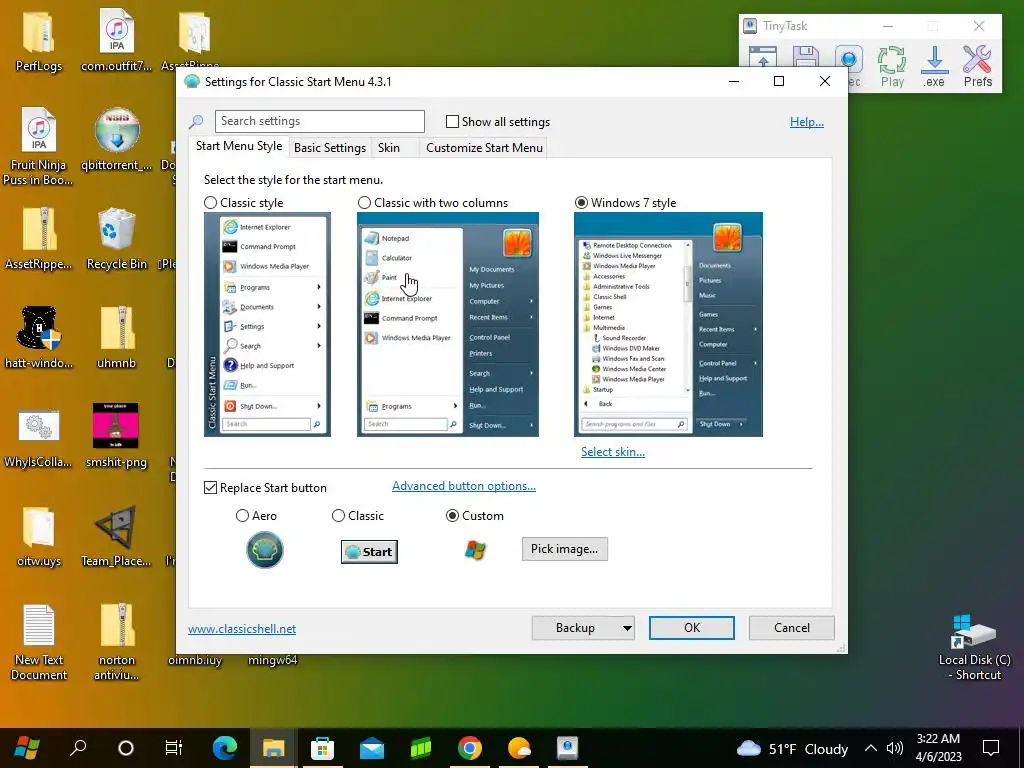
Task: Select the Classic start button option
Action: click(x=338, y=516)
